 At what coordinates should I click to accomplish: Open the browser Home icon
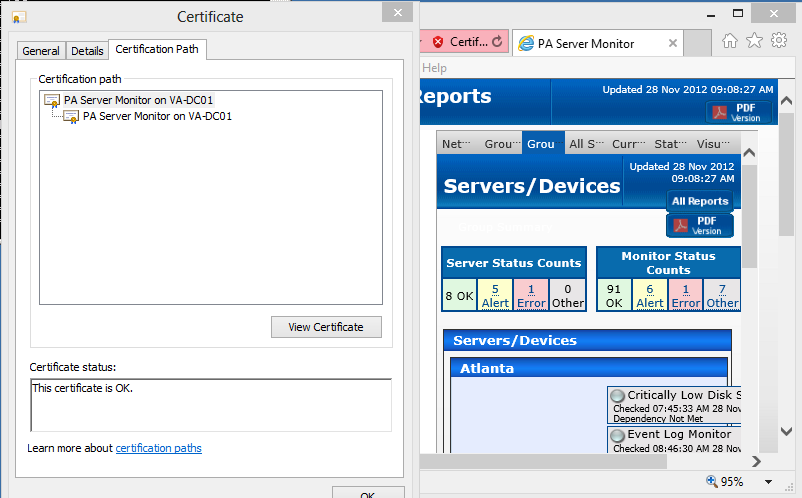coord(731,40)
